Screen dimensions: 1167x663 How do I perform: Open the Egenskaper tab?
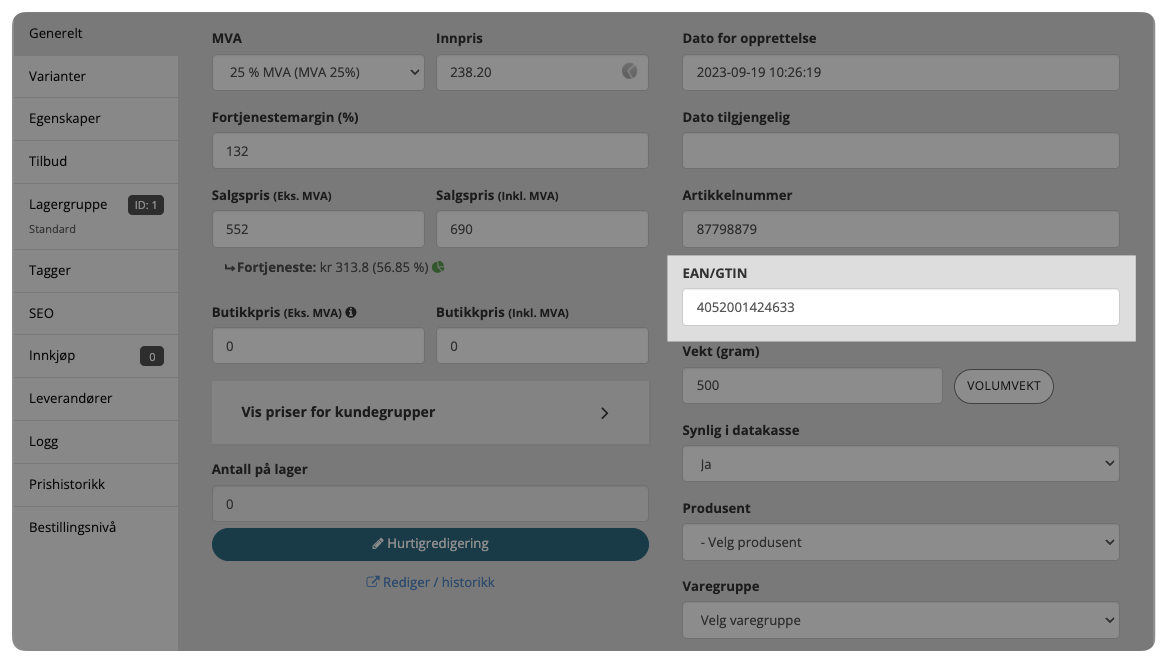coord(65,118)
